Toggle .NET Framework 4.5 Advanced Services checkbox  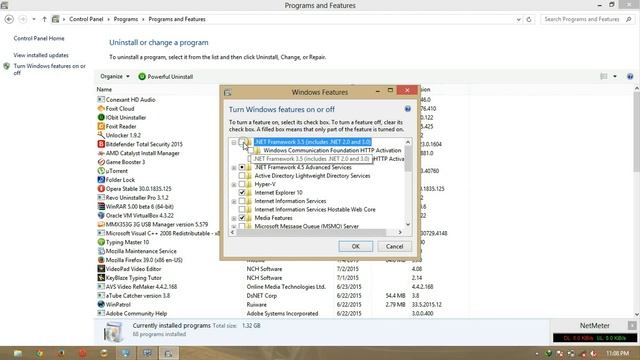[242, 167]
